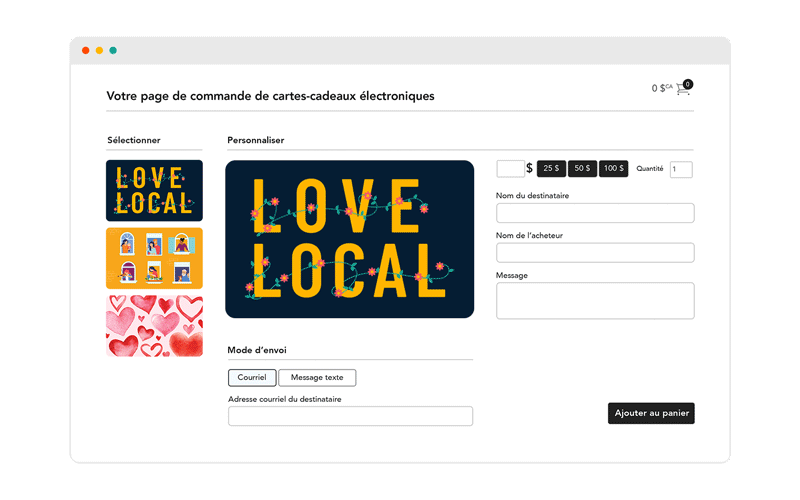800x500 pixels.
Task: Select Courriel delivery mode
Action: tap(252, 378)
